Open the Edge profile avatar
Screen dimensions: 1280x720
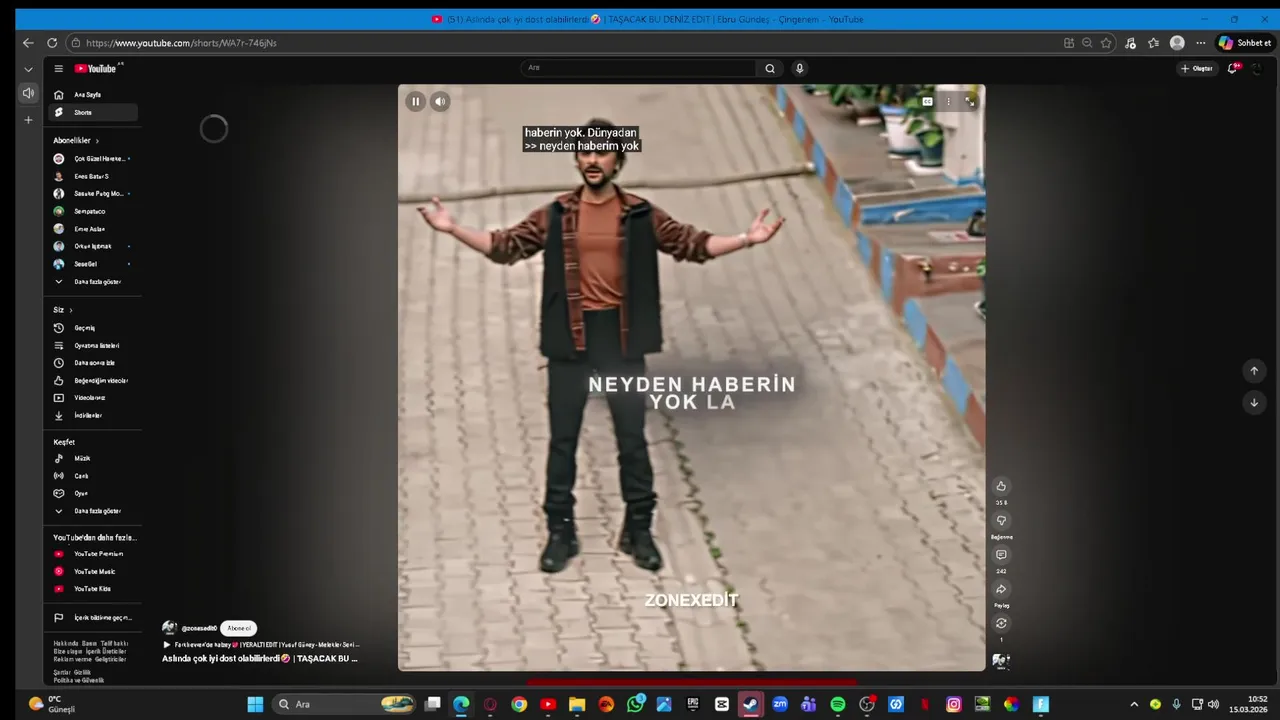[x=1177, y=43]
